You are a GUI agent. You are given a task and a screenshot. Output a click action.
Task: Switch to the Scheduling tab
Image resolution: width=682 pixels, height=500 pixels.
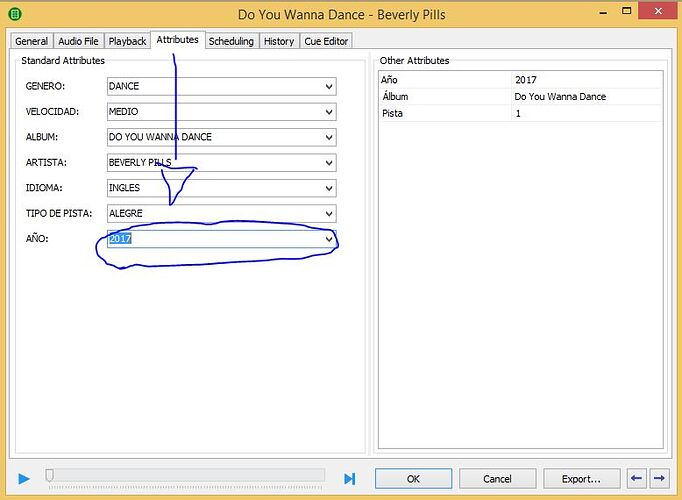tap(231, 41)
